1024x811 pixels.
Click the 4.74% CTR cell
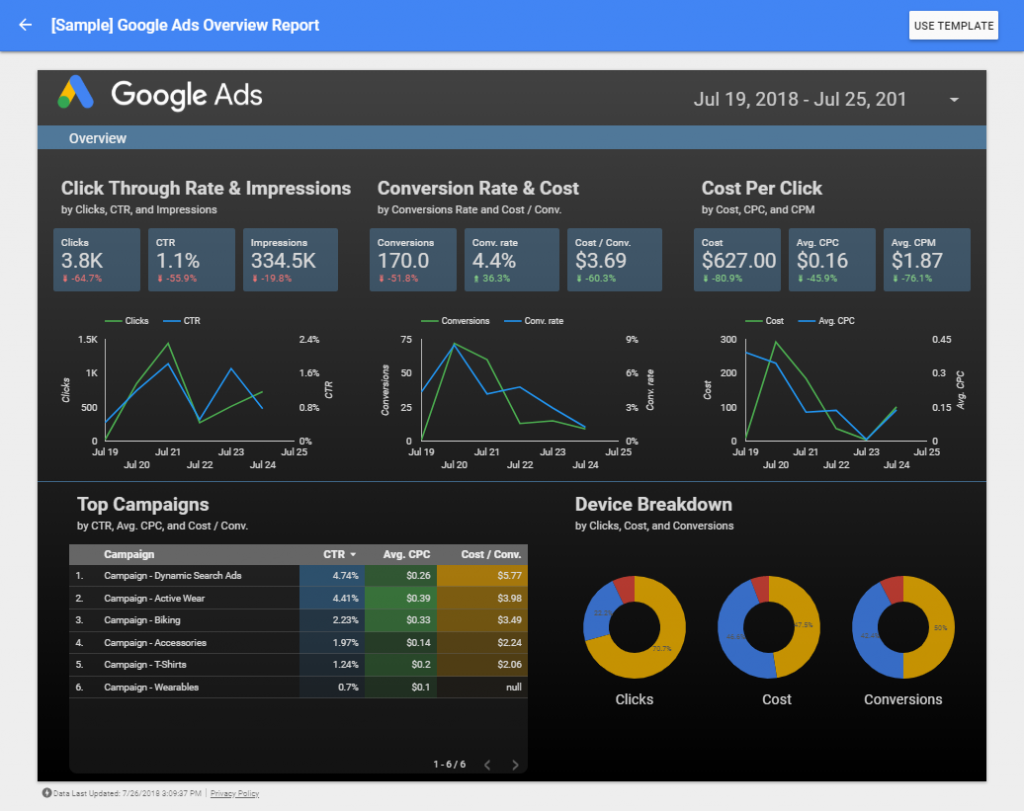tap(332, 576)
